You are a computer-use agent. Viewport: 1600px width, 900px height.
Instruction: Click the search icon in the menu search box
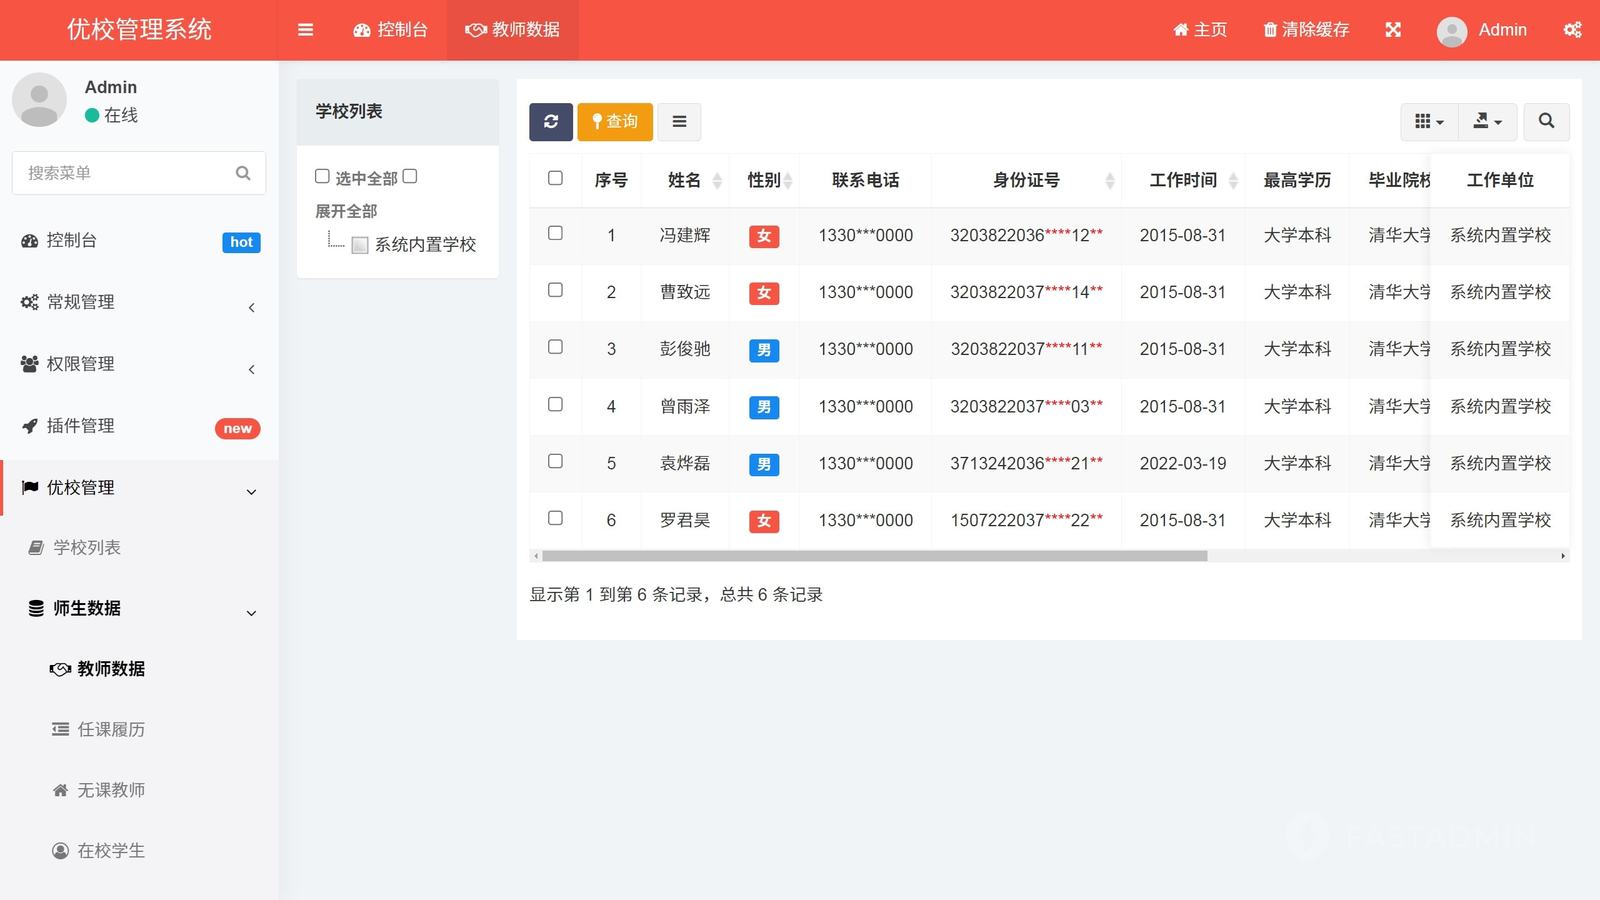(243, 173)
